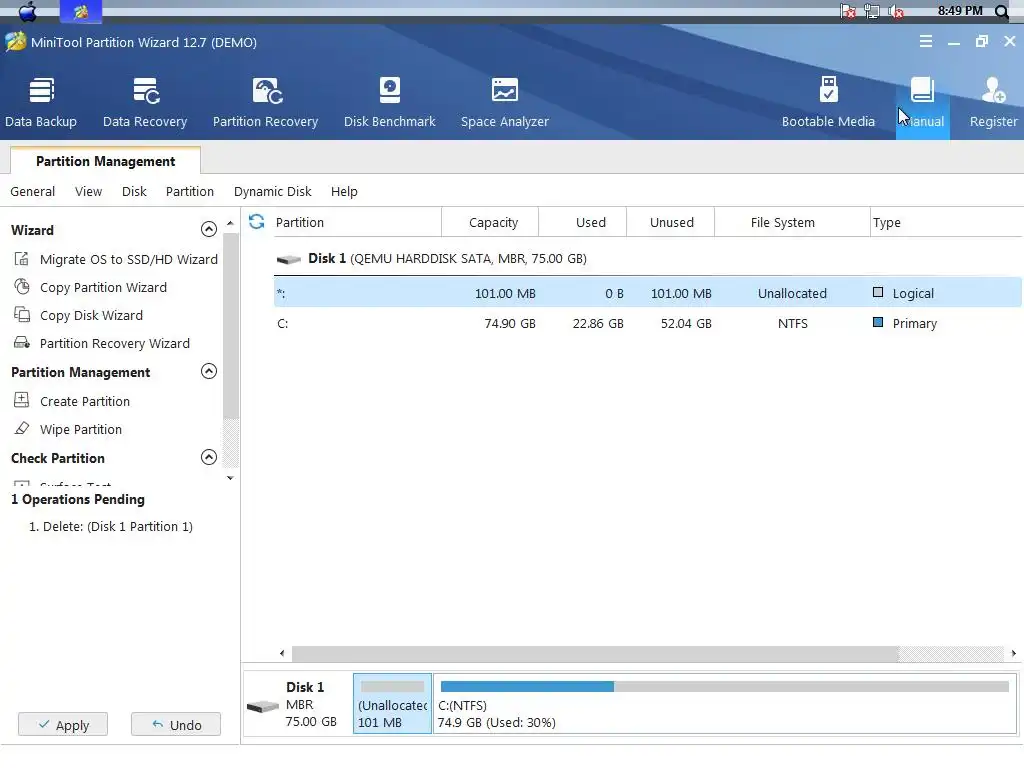Viewport: 1024px width, 768px height.
Task: Collapse the Wizard section
Action: pos(208,229)
